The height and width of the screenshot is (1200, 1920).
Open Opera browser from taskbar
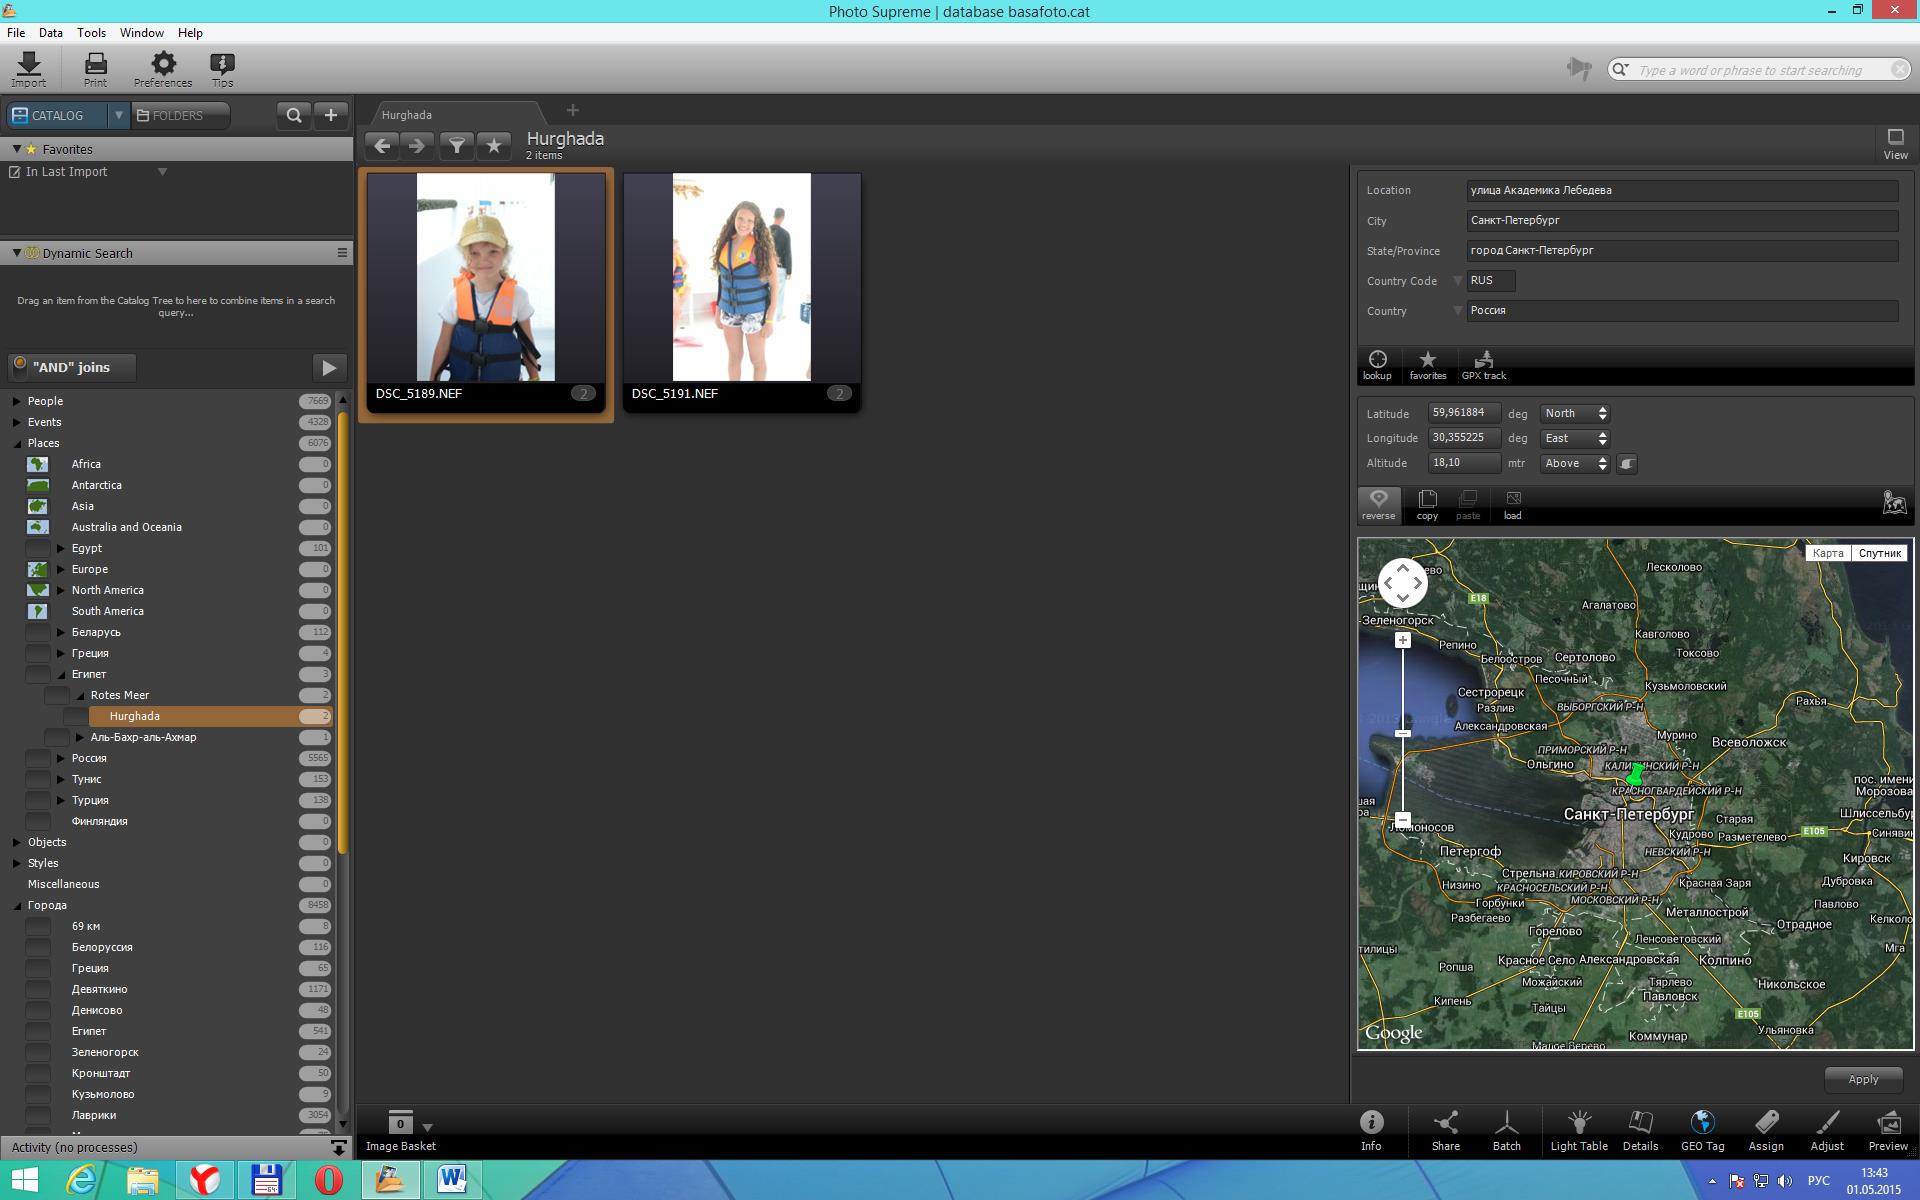point(328,1181)
